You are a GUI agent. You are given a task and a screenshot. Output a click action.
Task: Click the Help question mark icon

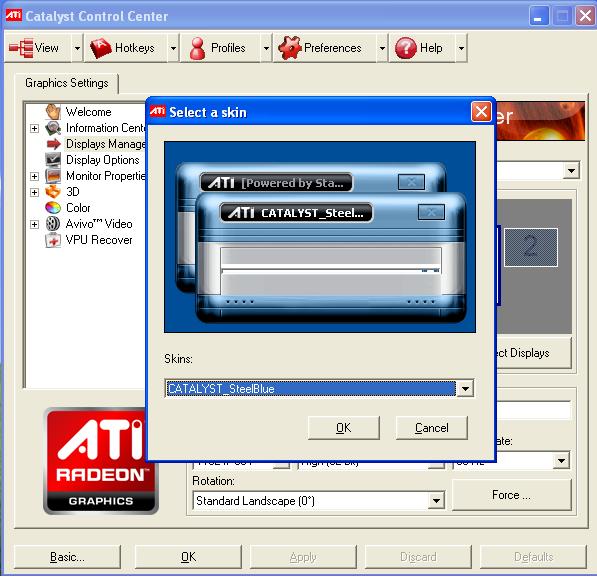tap(405, 48)
